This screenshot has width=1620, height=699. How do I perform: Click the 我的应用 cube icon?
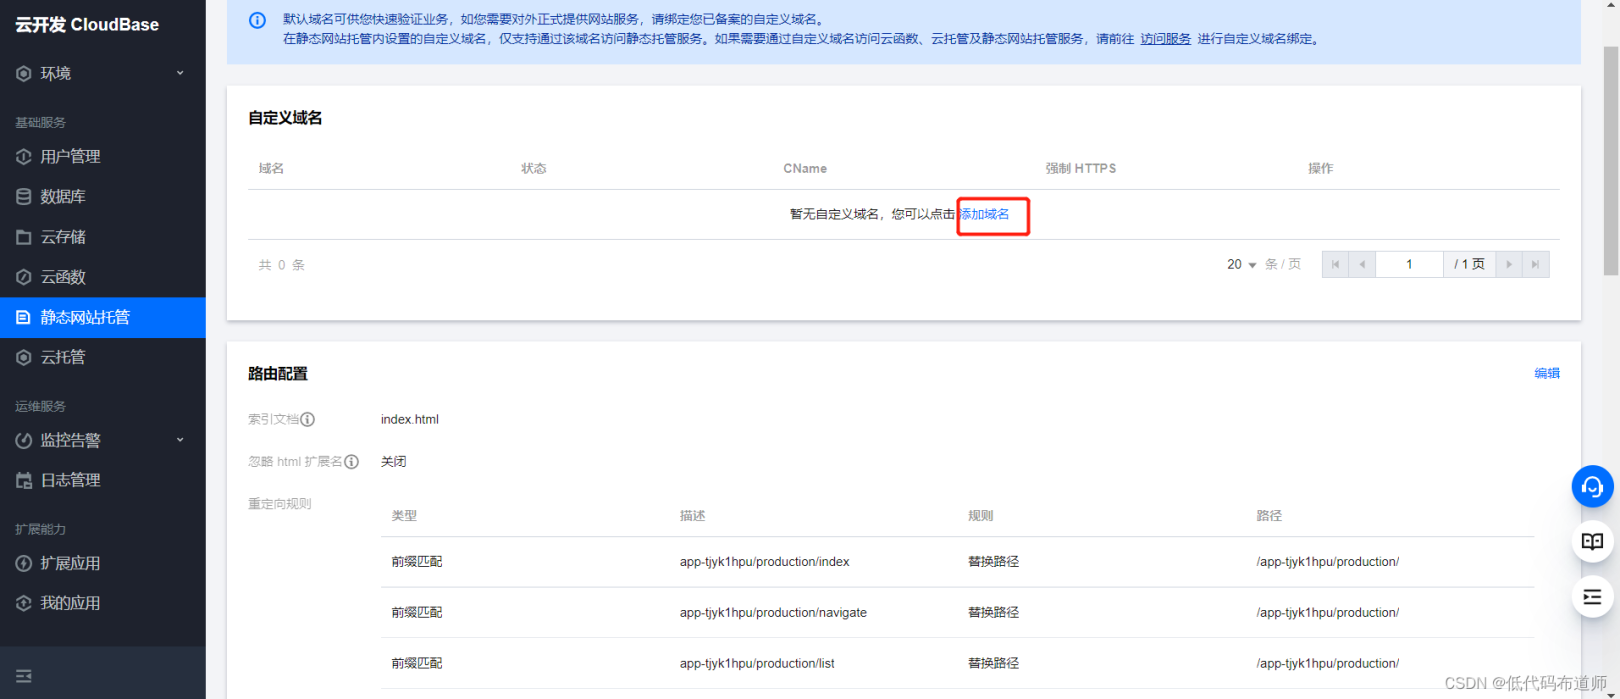pyautogui.click(x=24, y=603)
